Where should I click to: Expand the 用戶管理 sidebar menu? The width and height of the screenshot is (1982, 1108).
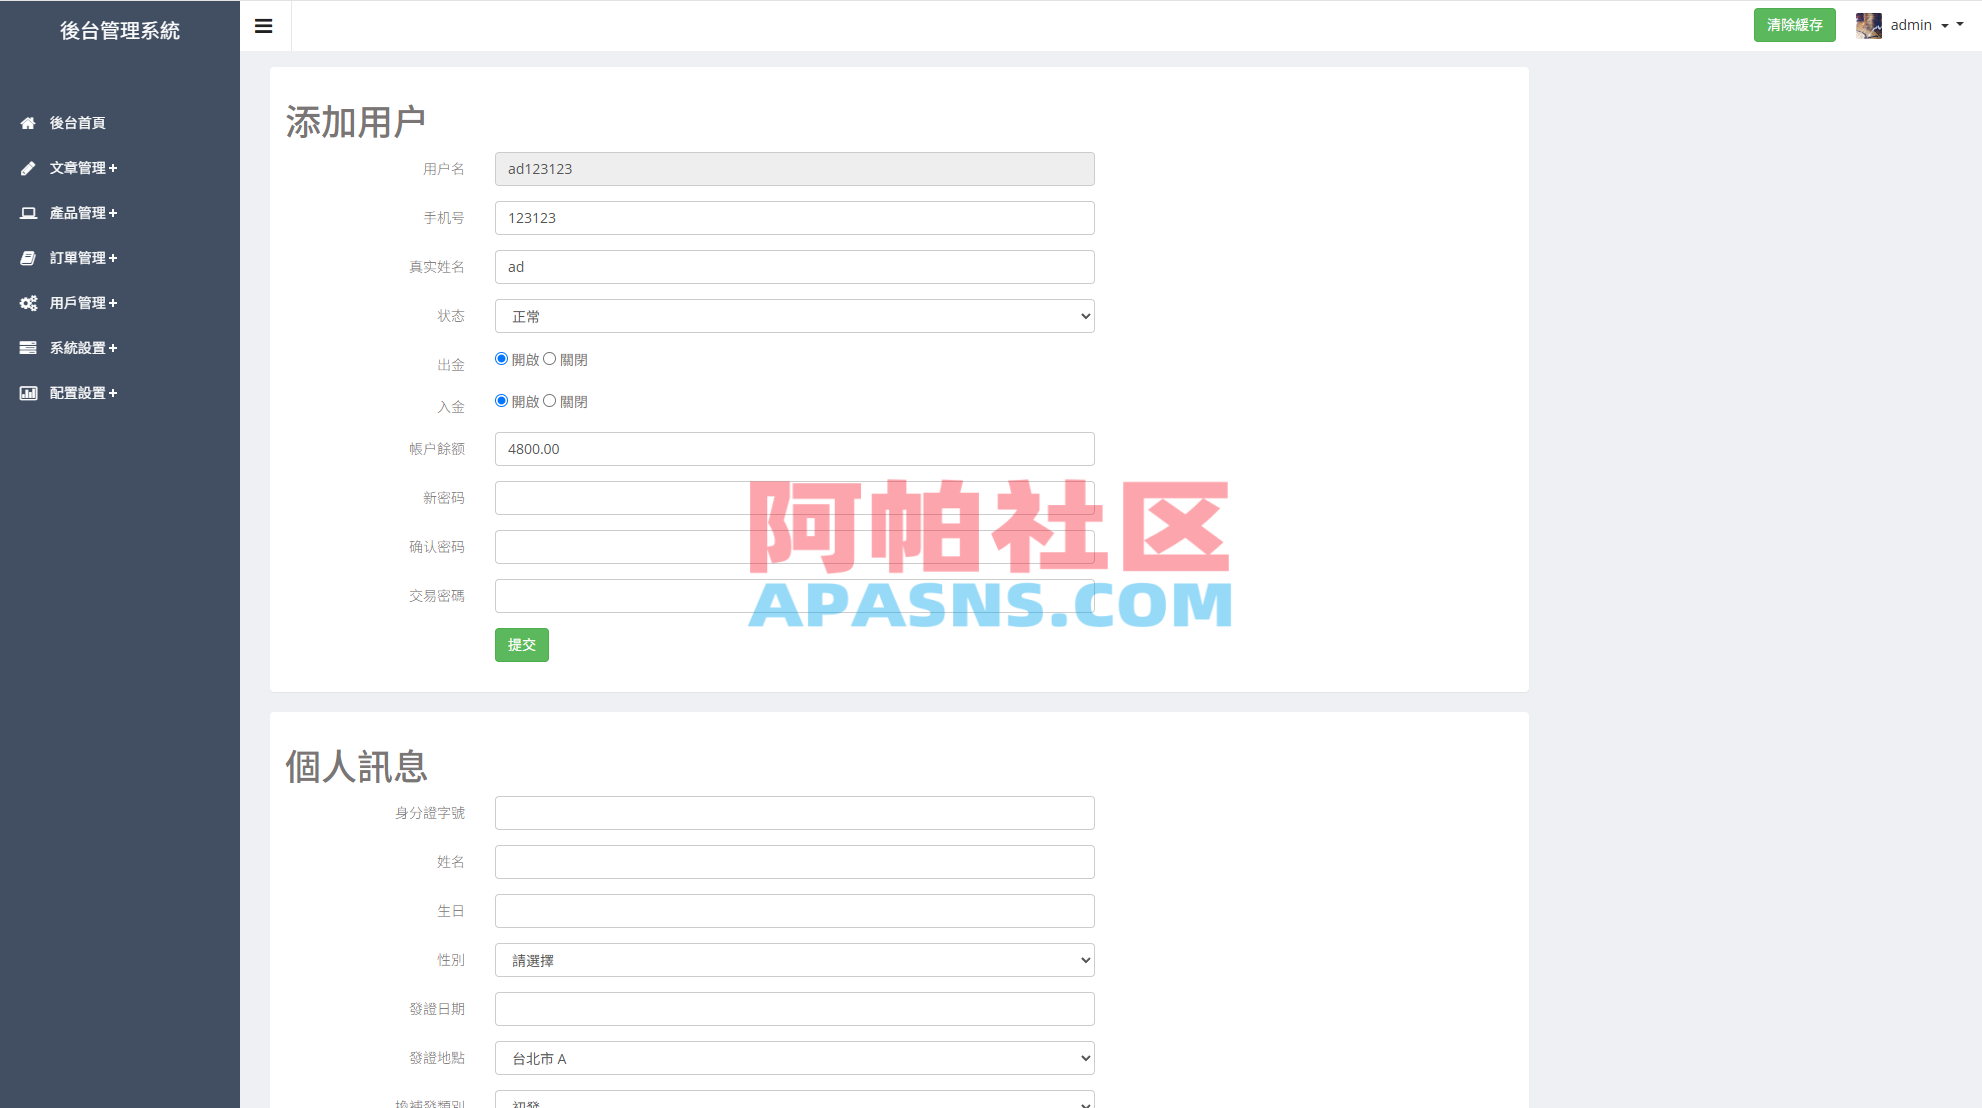pos(83,302)
